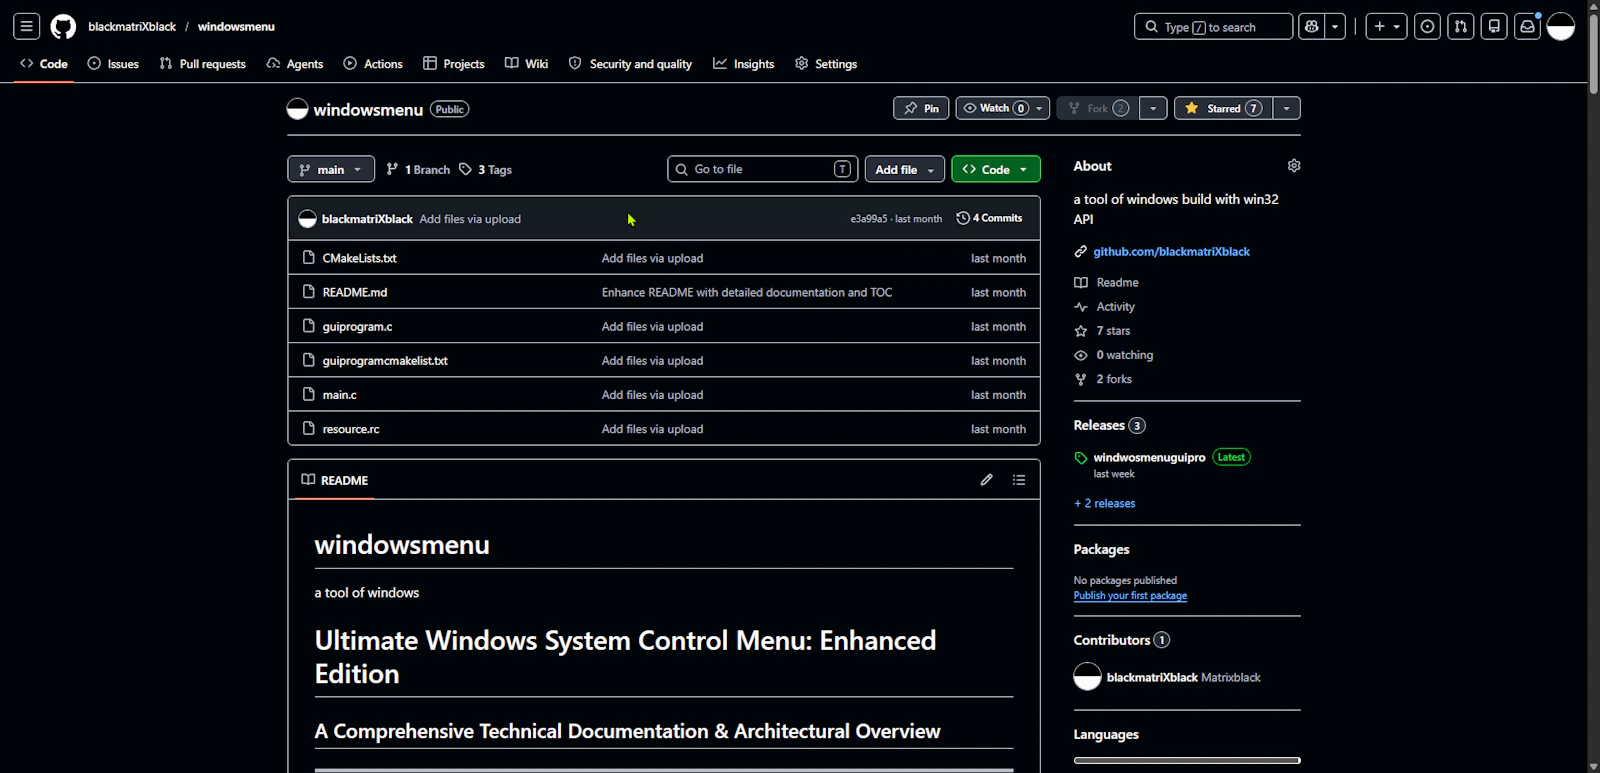This screenshot has width=1600, height=773.
Task: Open the Wiki tab
Action: pos(527,64)
